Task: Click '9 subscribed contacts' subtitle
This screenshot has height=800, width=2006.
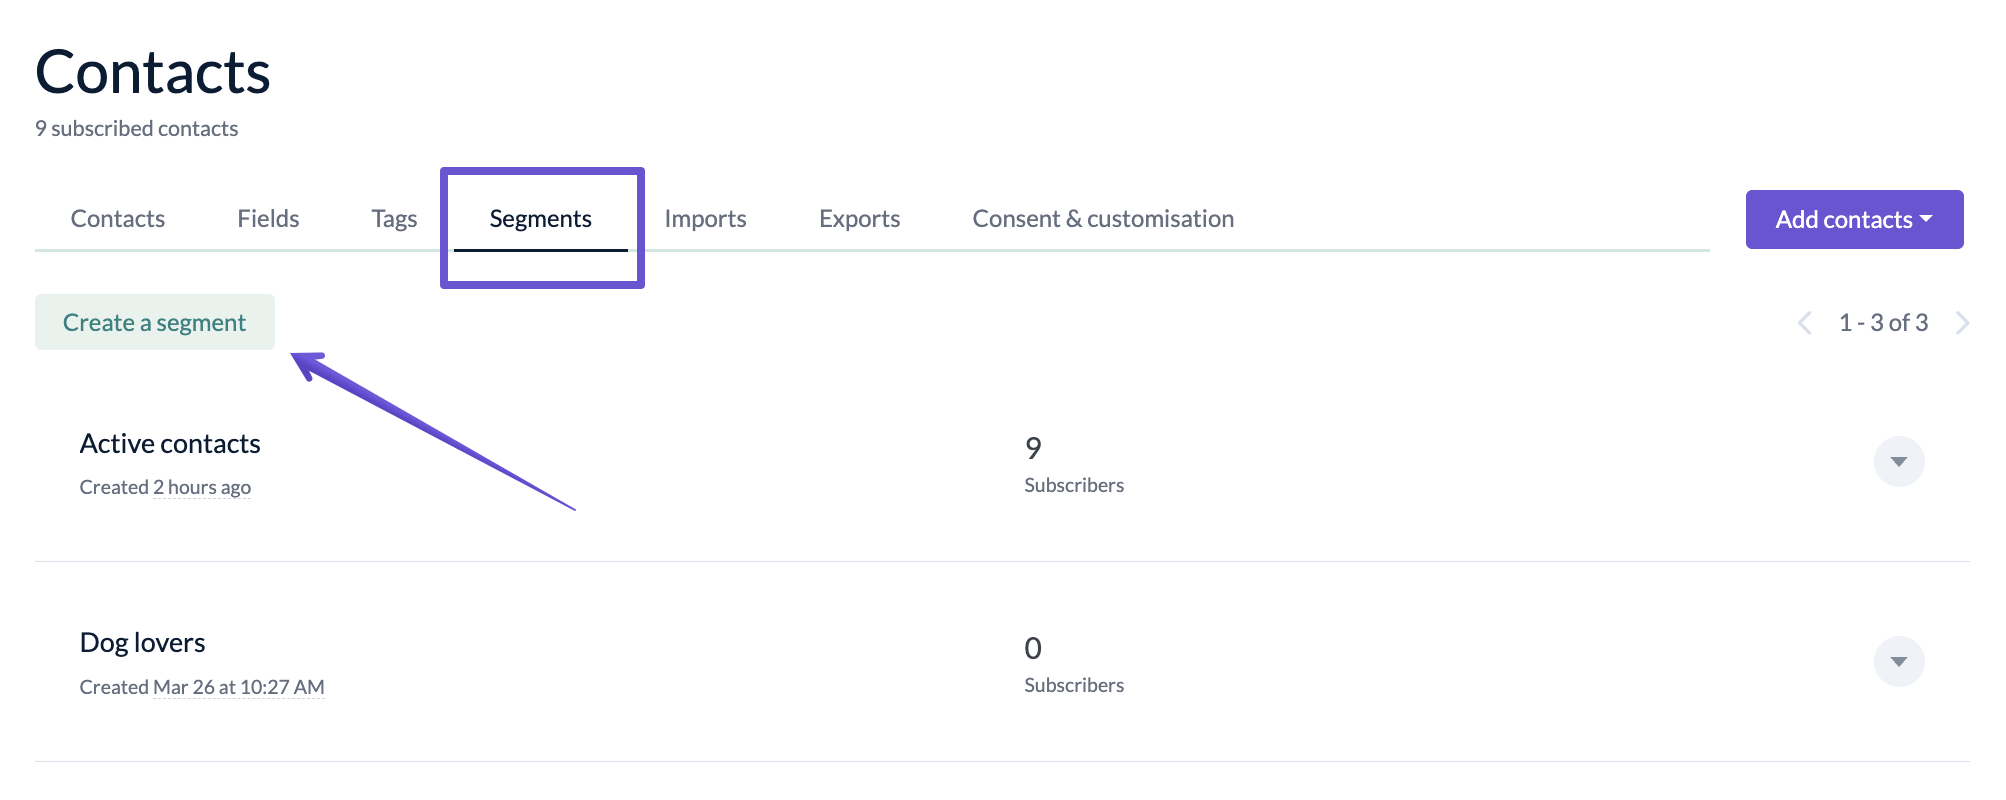Action: click(136, 128)
